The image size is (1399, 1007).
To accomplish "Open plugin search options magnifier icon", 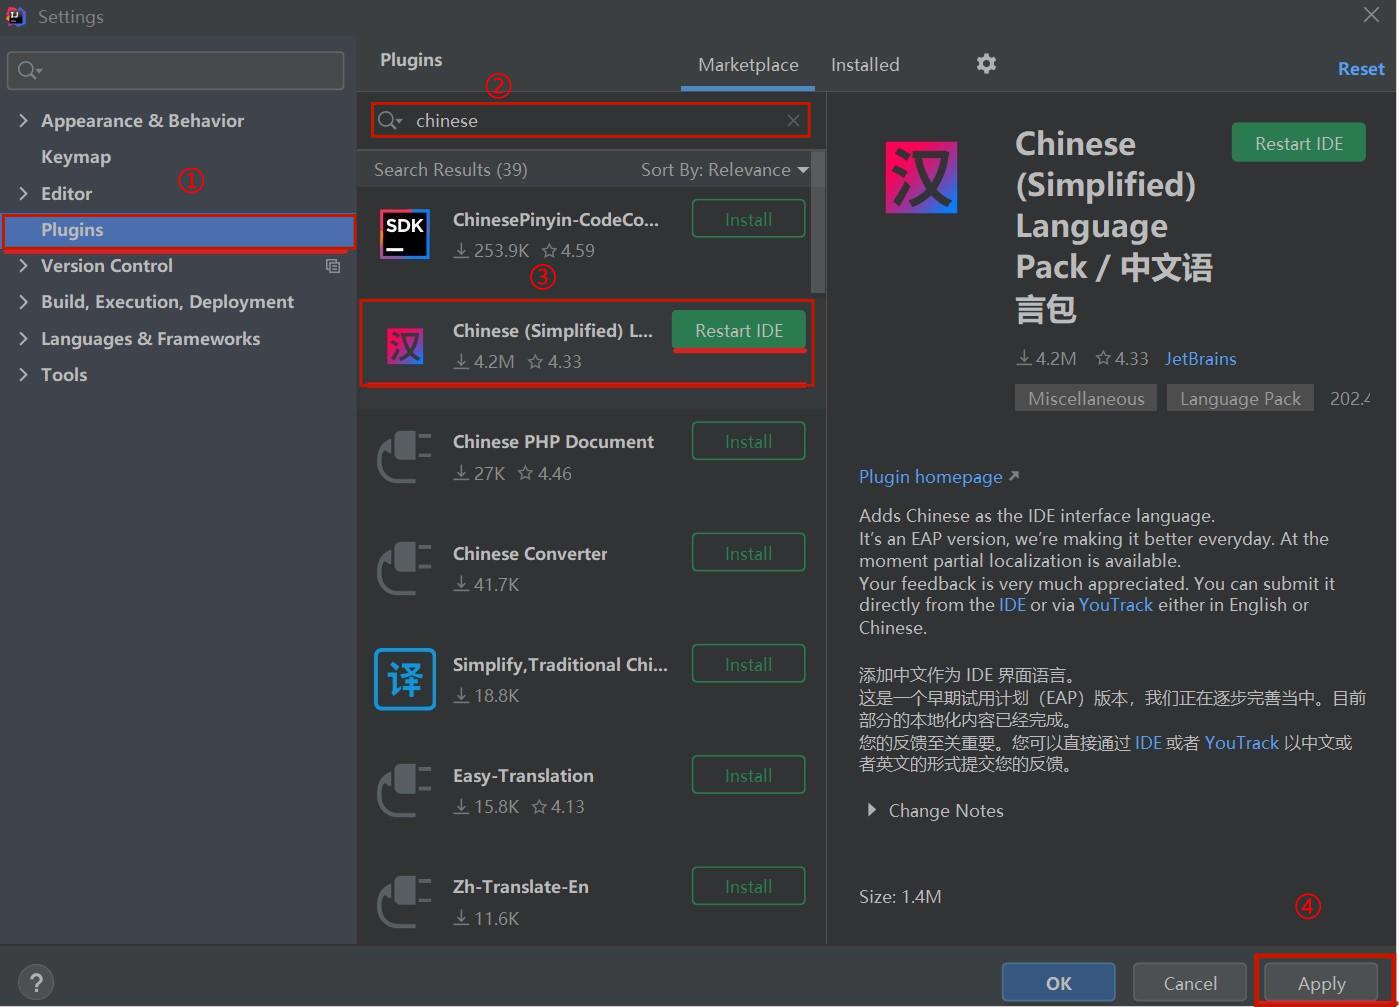I will pos(389,121).
